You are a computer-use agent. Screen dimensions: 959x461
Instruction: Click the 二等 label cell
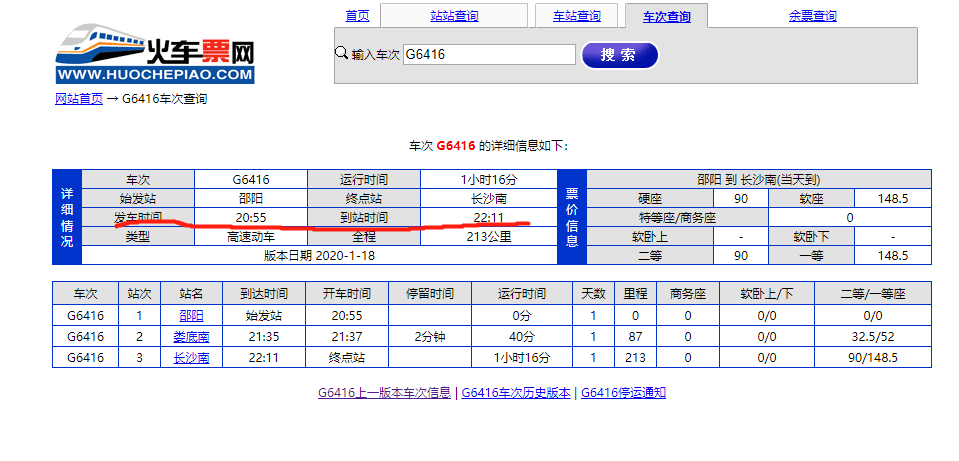click(650, 256)
